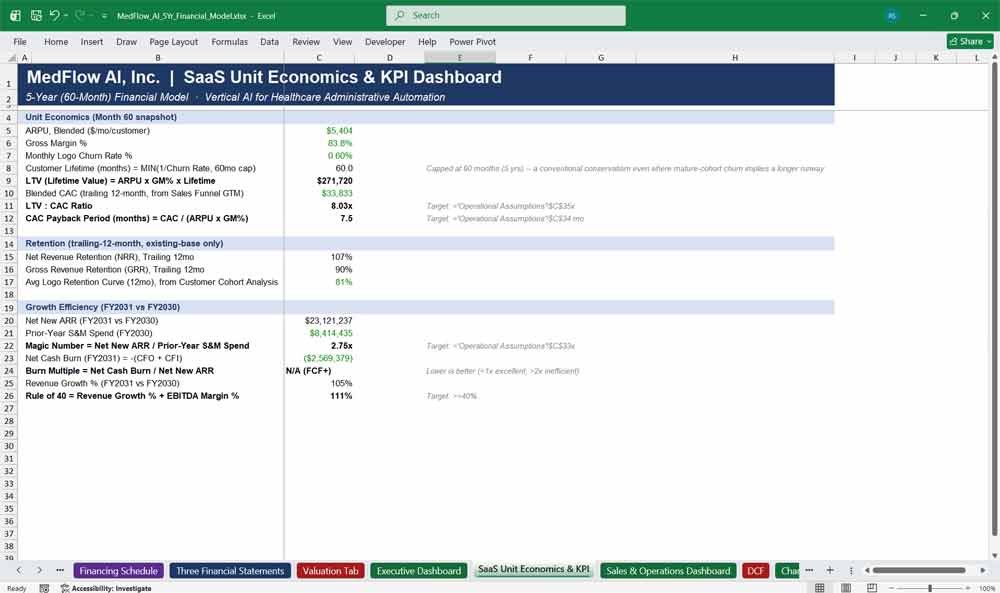The width and height of the screenshot is (1000, 593).
Task: Click the zoom slider handle
Action: click(x=930, y=588)
